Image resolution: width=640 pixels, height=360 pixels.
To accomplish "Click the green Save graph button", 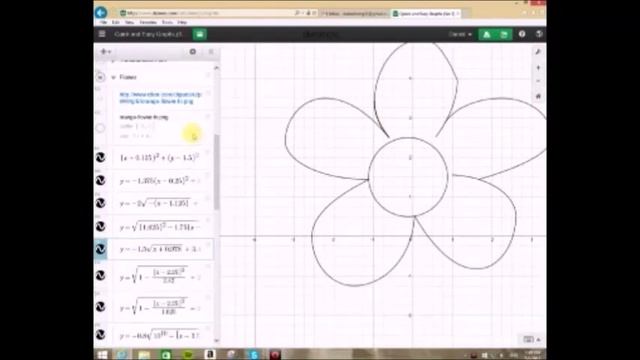I will pyautogui.click(x=200, y=34).
